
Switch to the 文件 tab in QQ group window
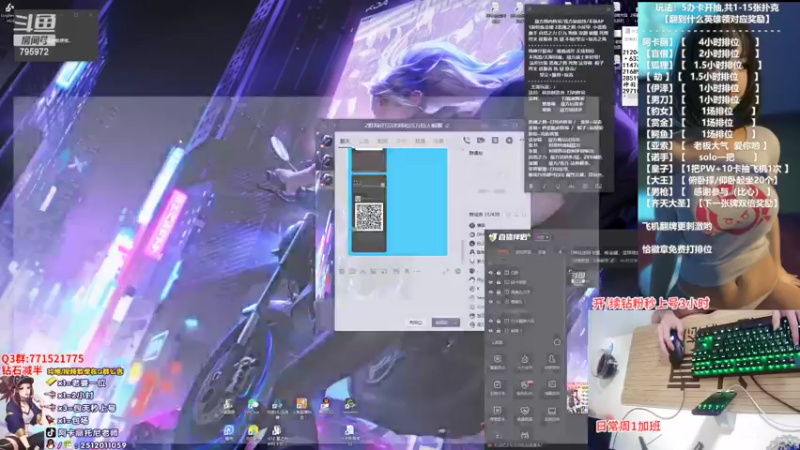401,141
